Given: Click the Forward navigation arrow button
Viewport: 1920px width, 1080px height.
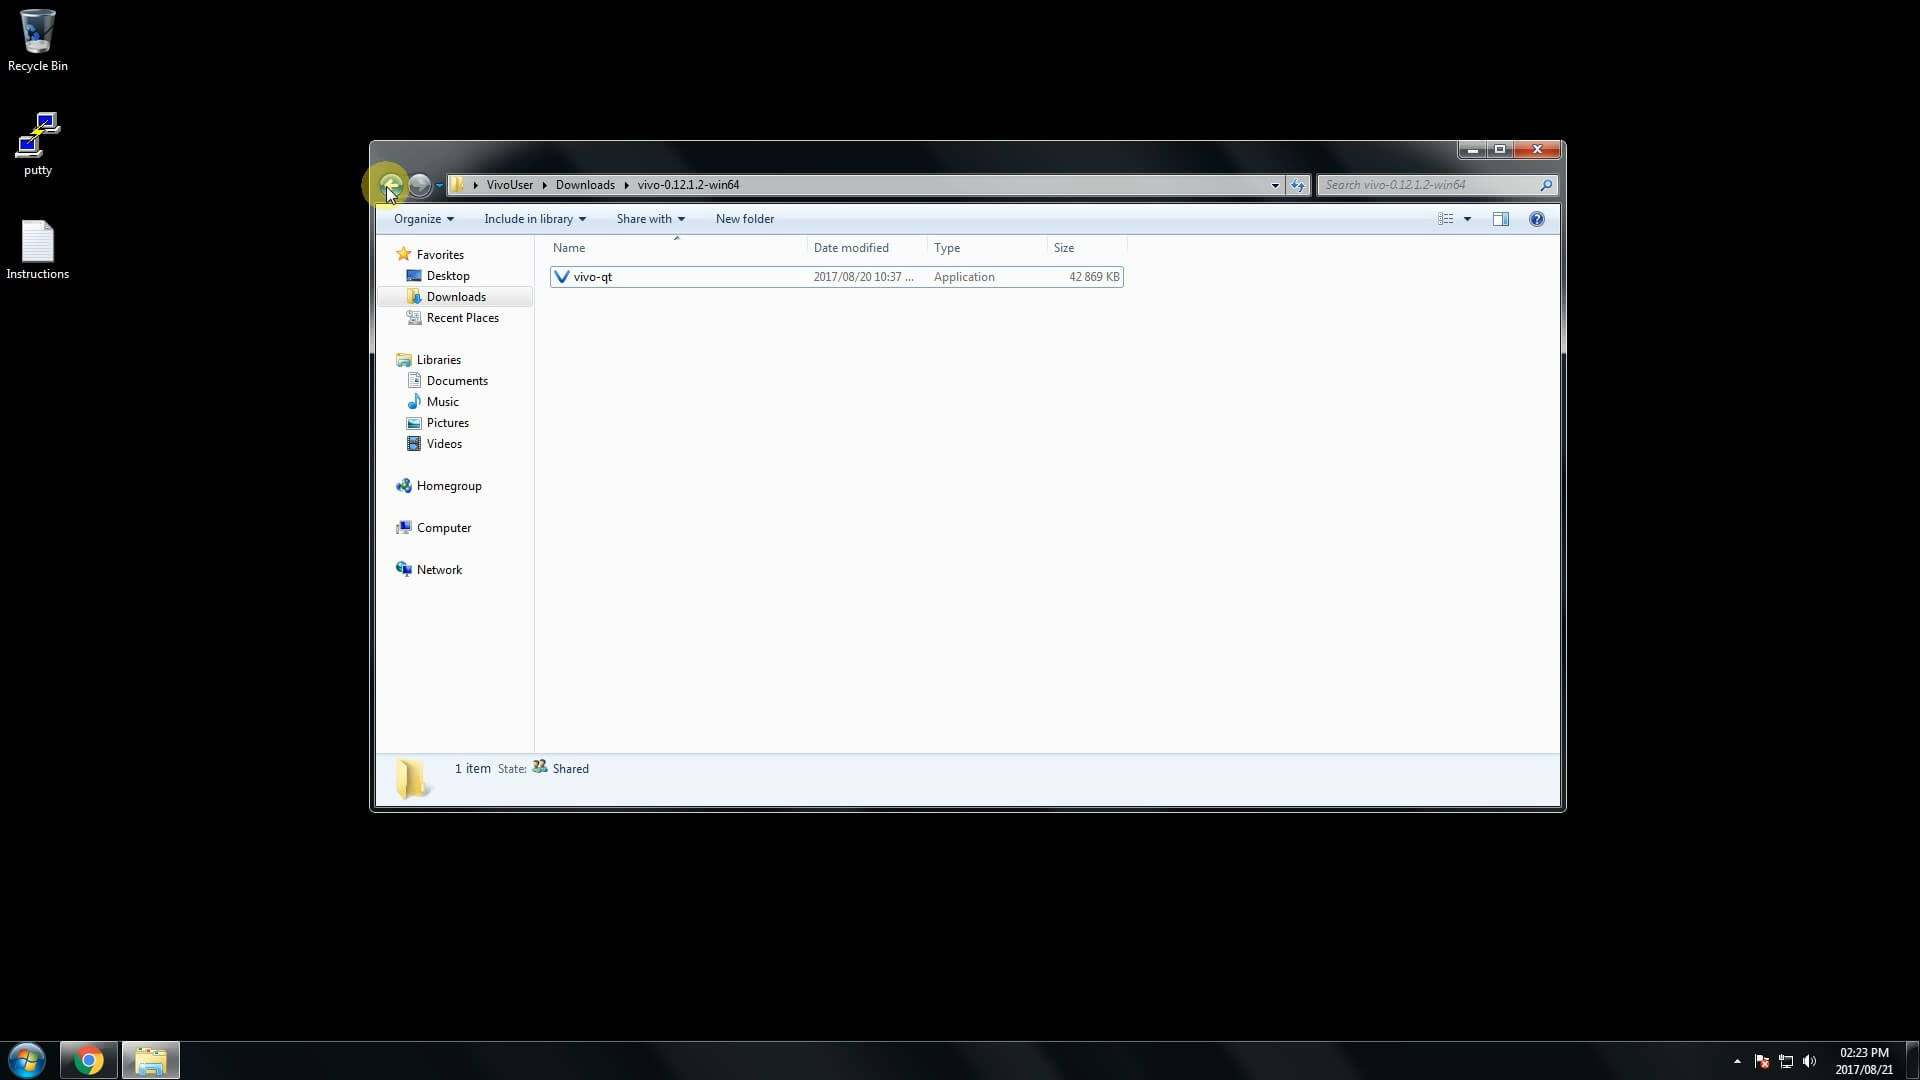Looking at the screenshot, I should [420, 185].
